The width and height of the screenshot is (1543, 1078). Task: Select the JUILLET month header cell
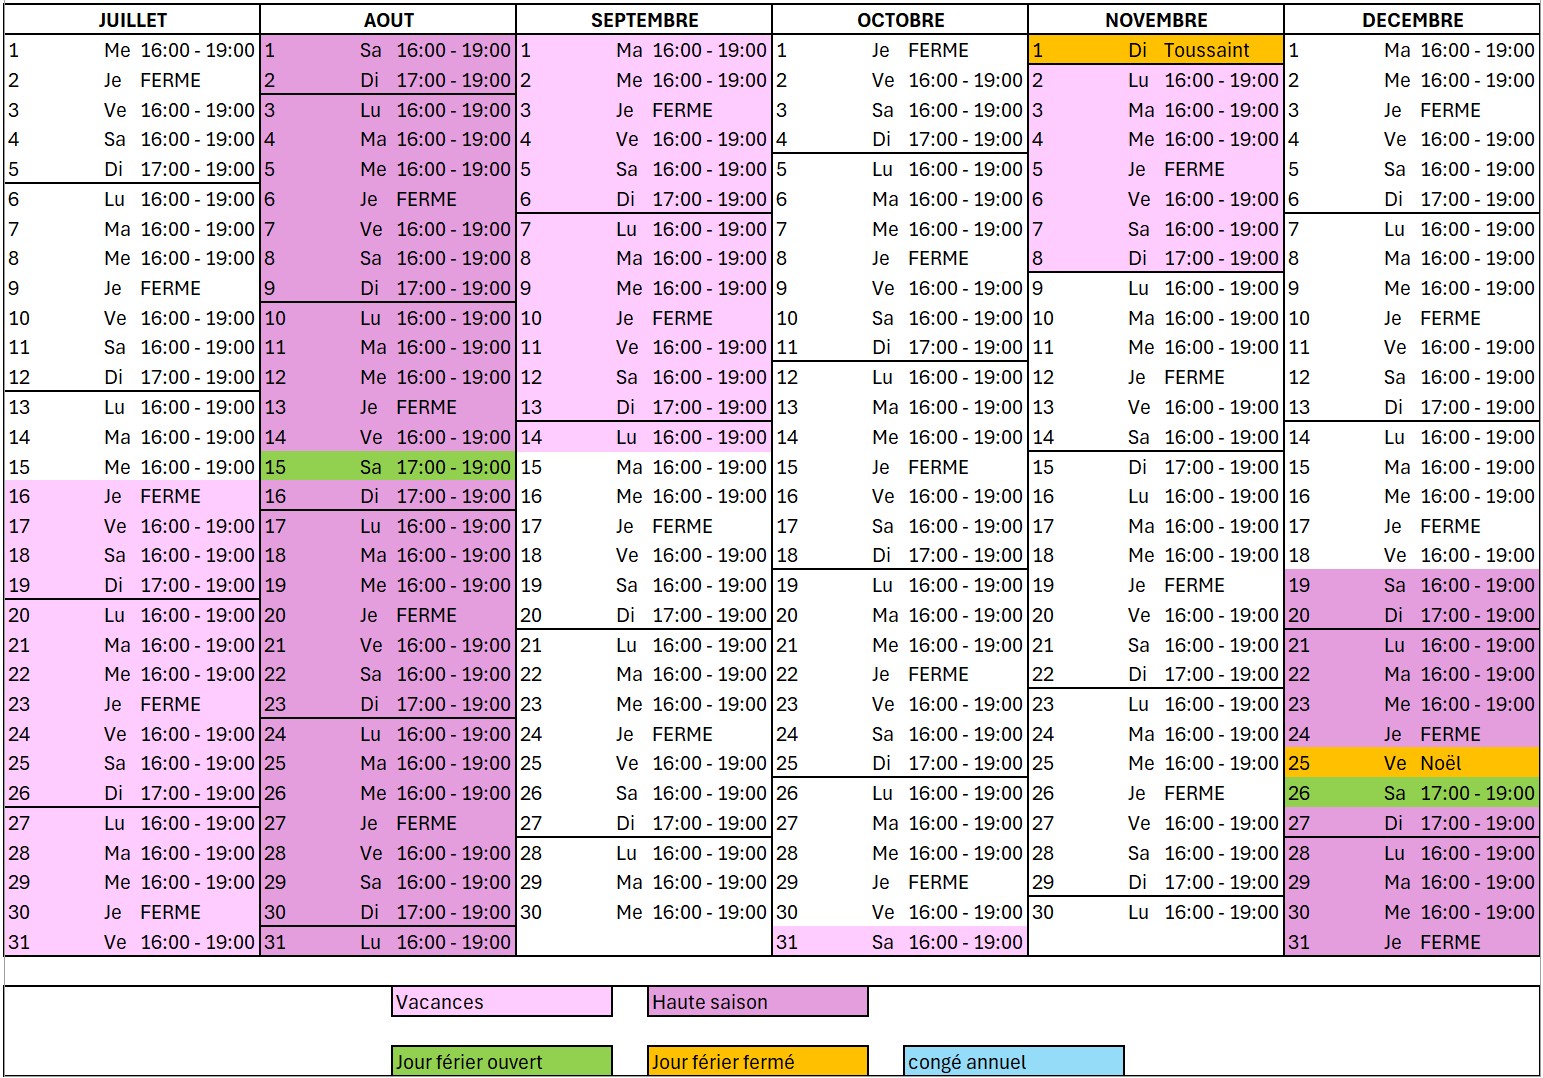pyautogui.click(x=132, y=20)
